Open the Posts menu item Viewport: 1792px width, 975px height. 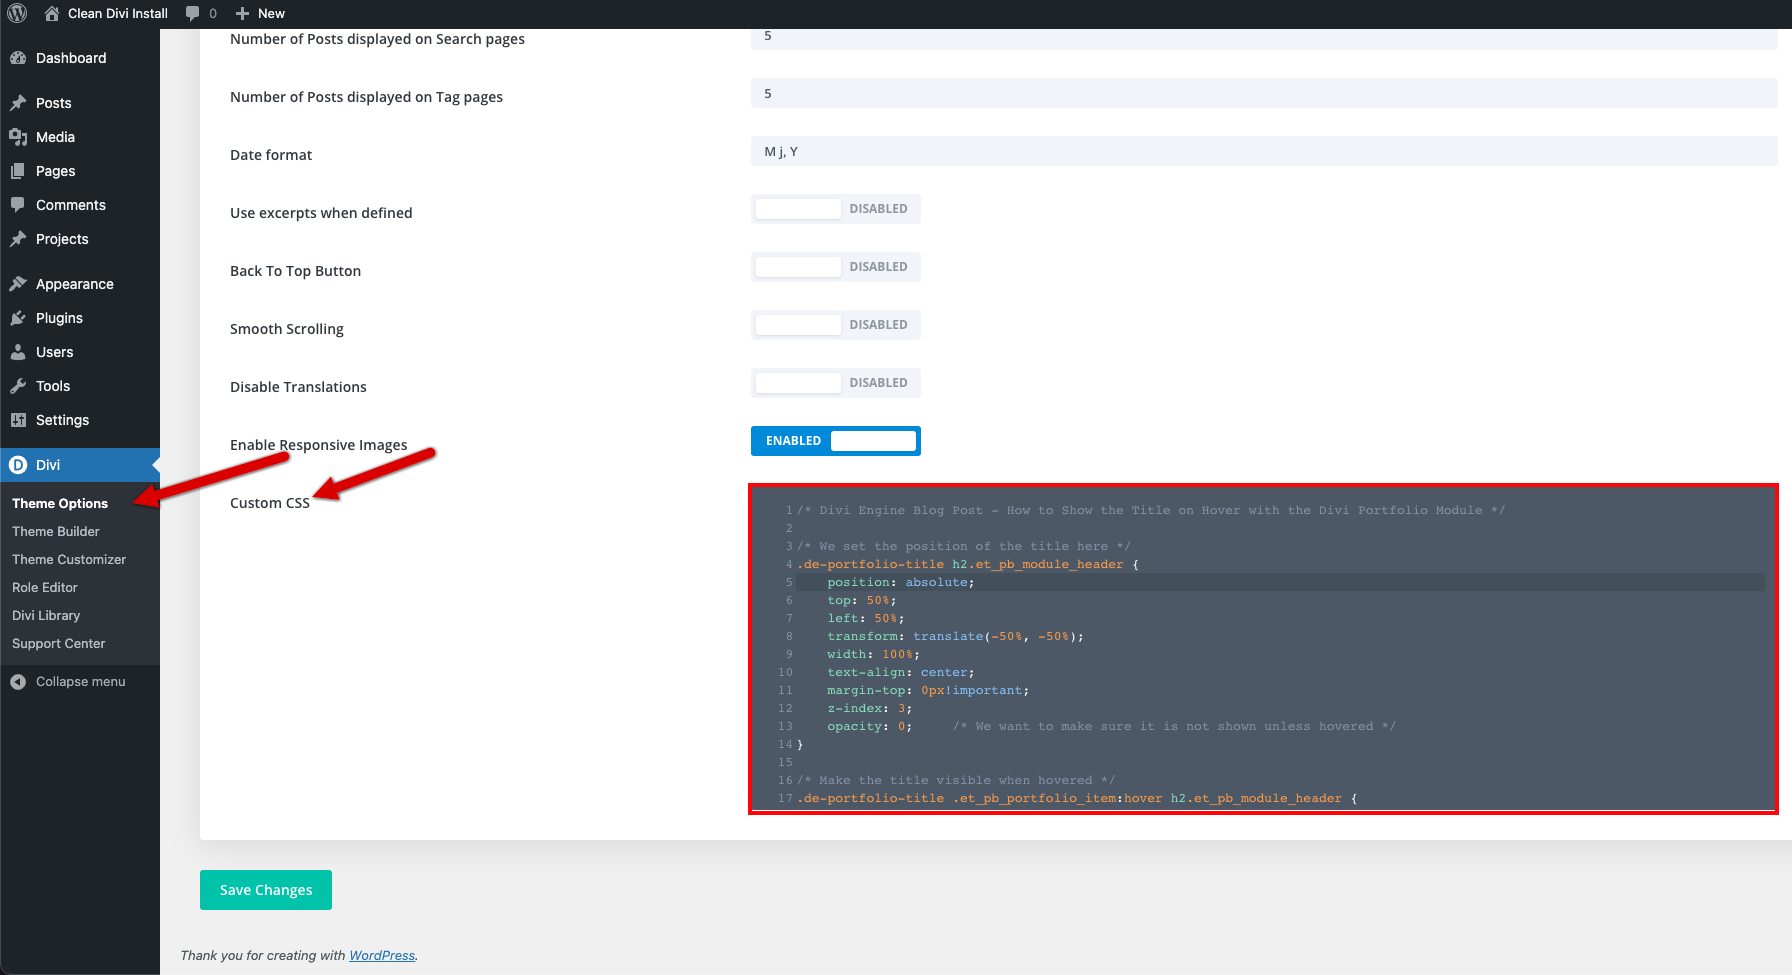tap(54, 103)
